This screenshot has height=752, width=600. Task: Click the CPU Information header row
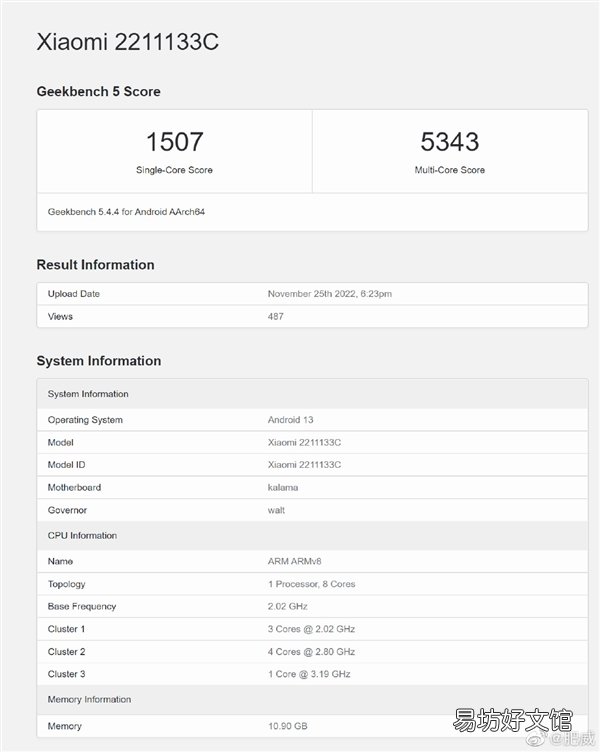pos(313,536)
